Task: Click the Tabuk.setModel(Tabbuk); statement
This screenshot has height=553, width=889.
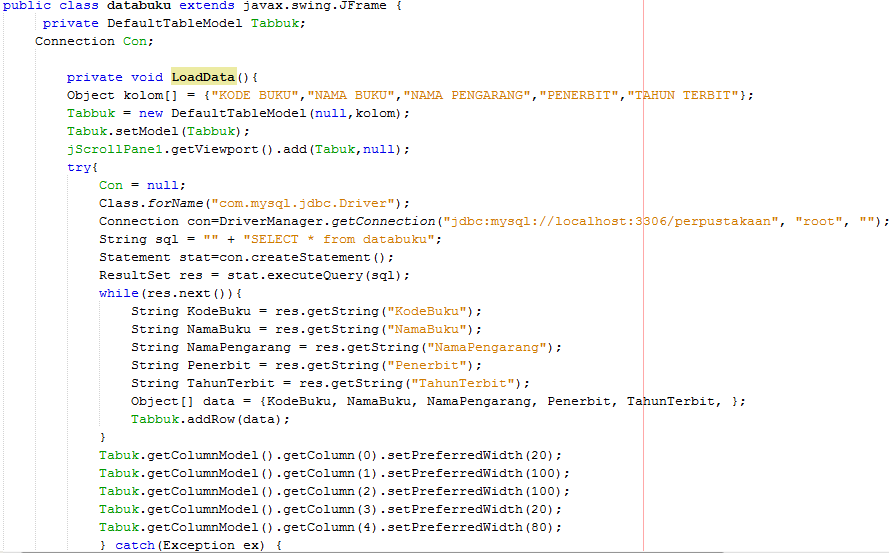Action: pos(158,132)
